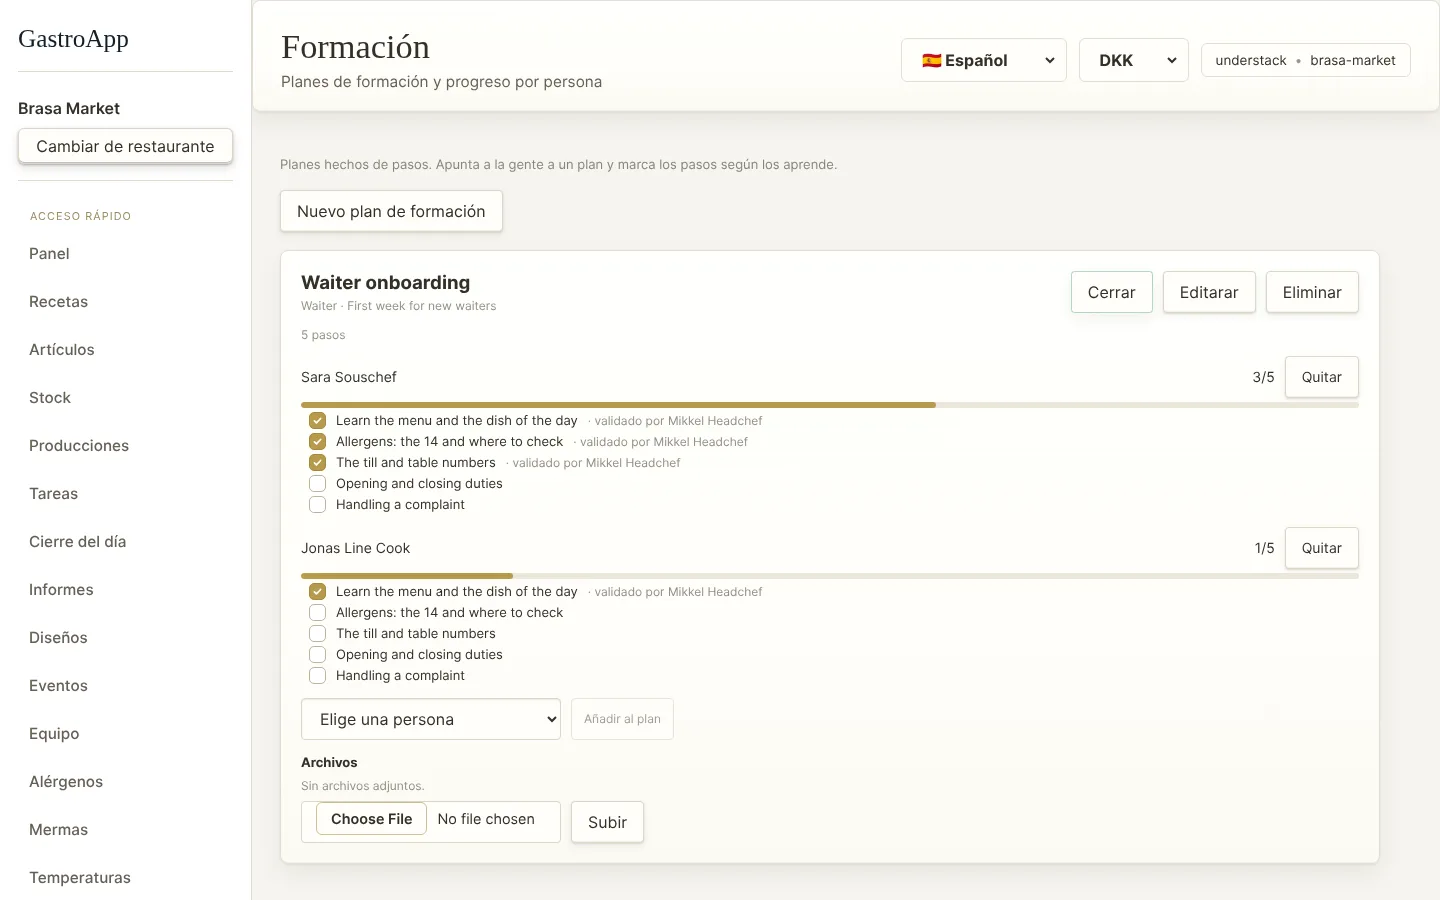Screen dimensions: 1440x900
Task: Click Eliminar to delete Waiter onboarding
Action: coord(1312,292)
